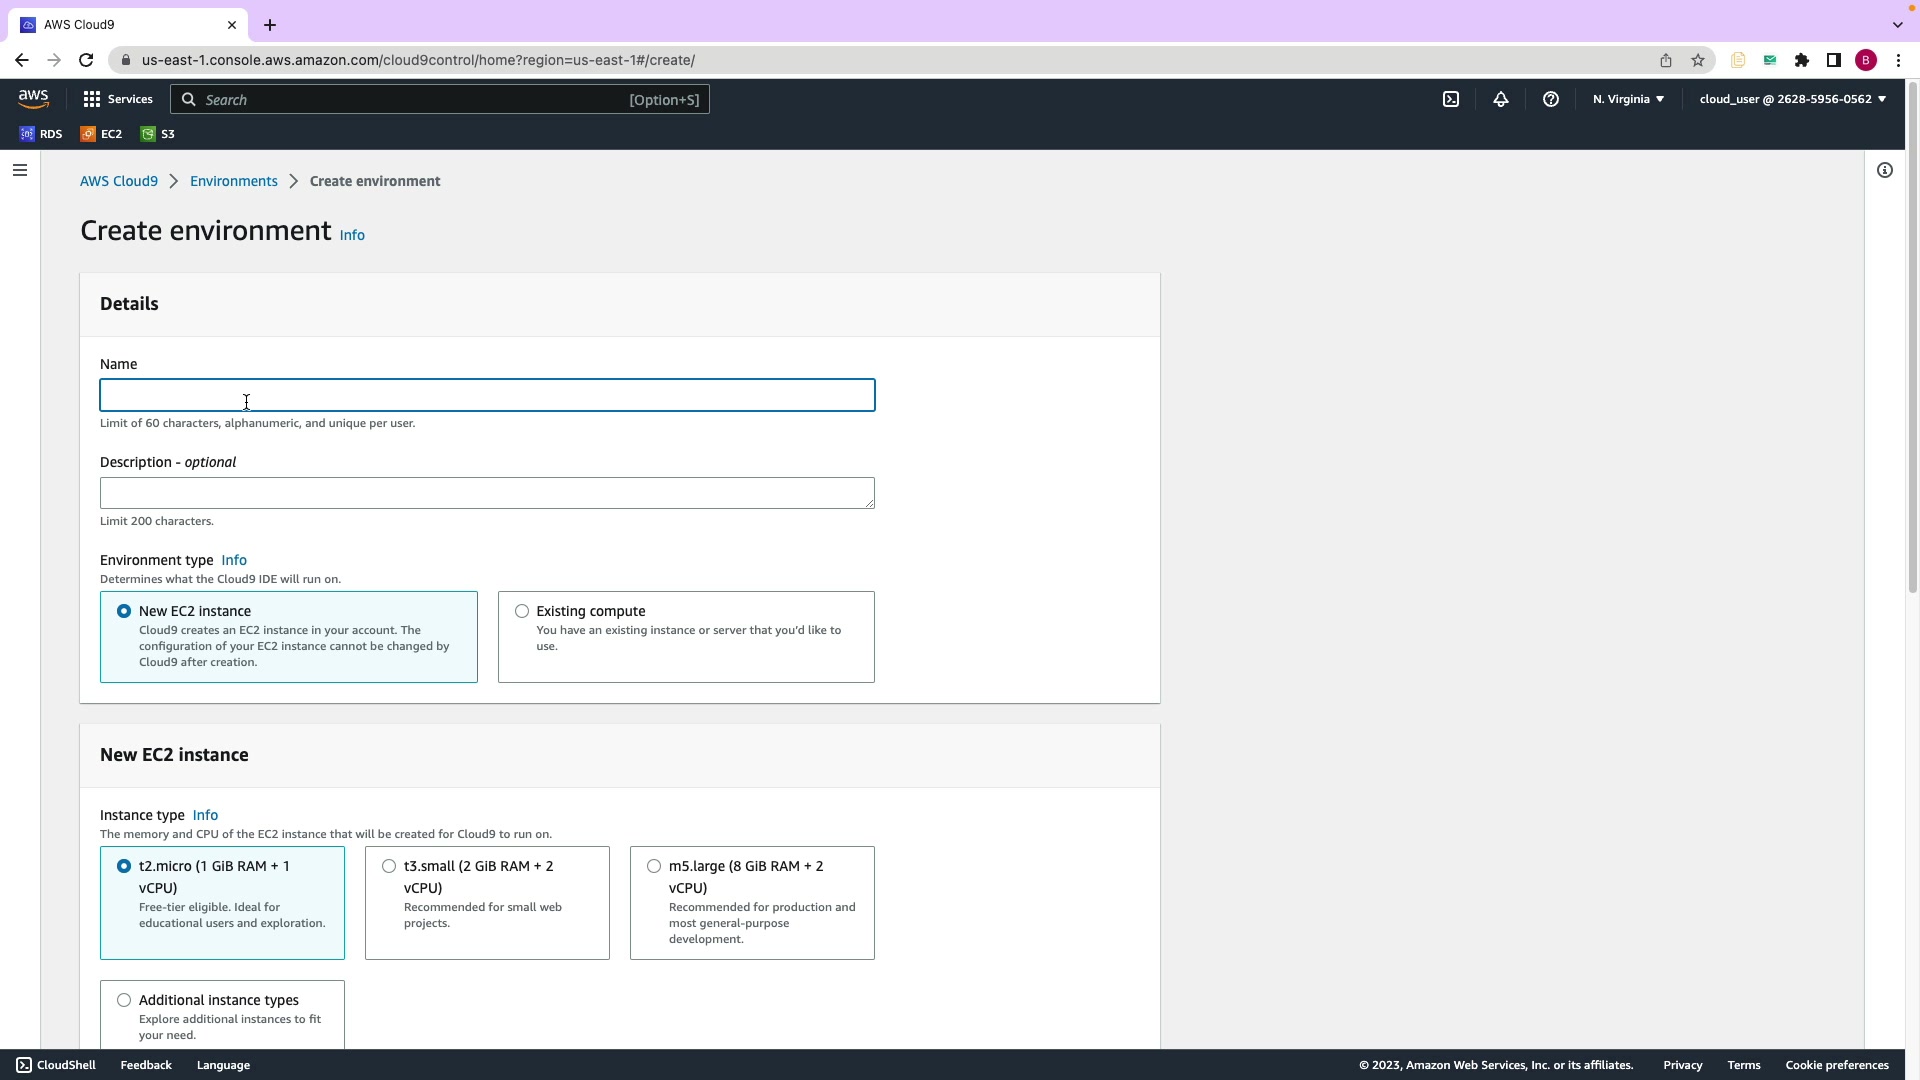
Task: Select the t3.small instance type
Action: (x=389, y=866)
